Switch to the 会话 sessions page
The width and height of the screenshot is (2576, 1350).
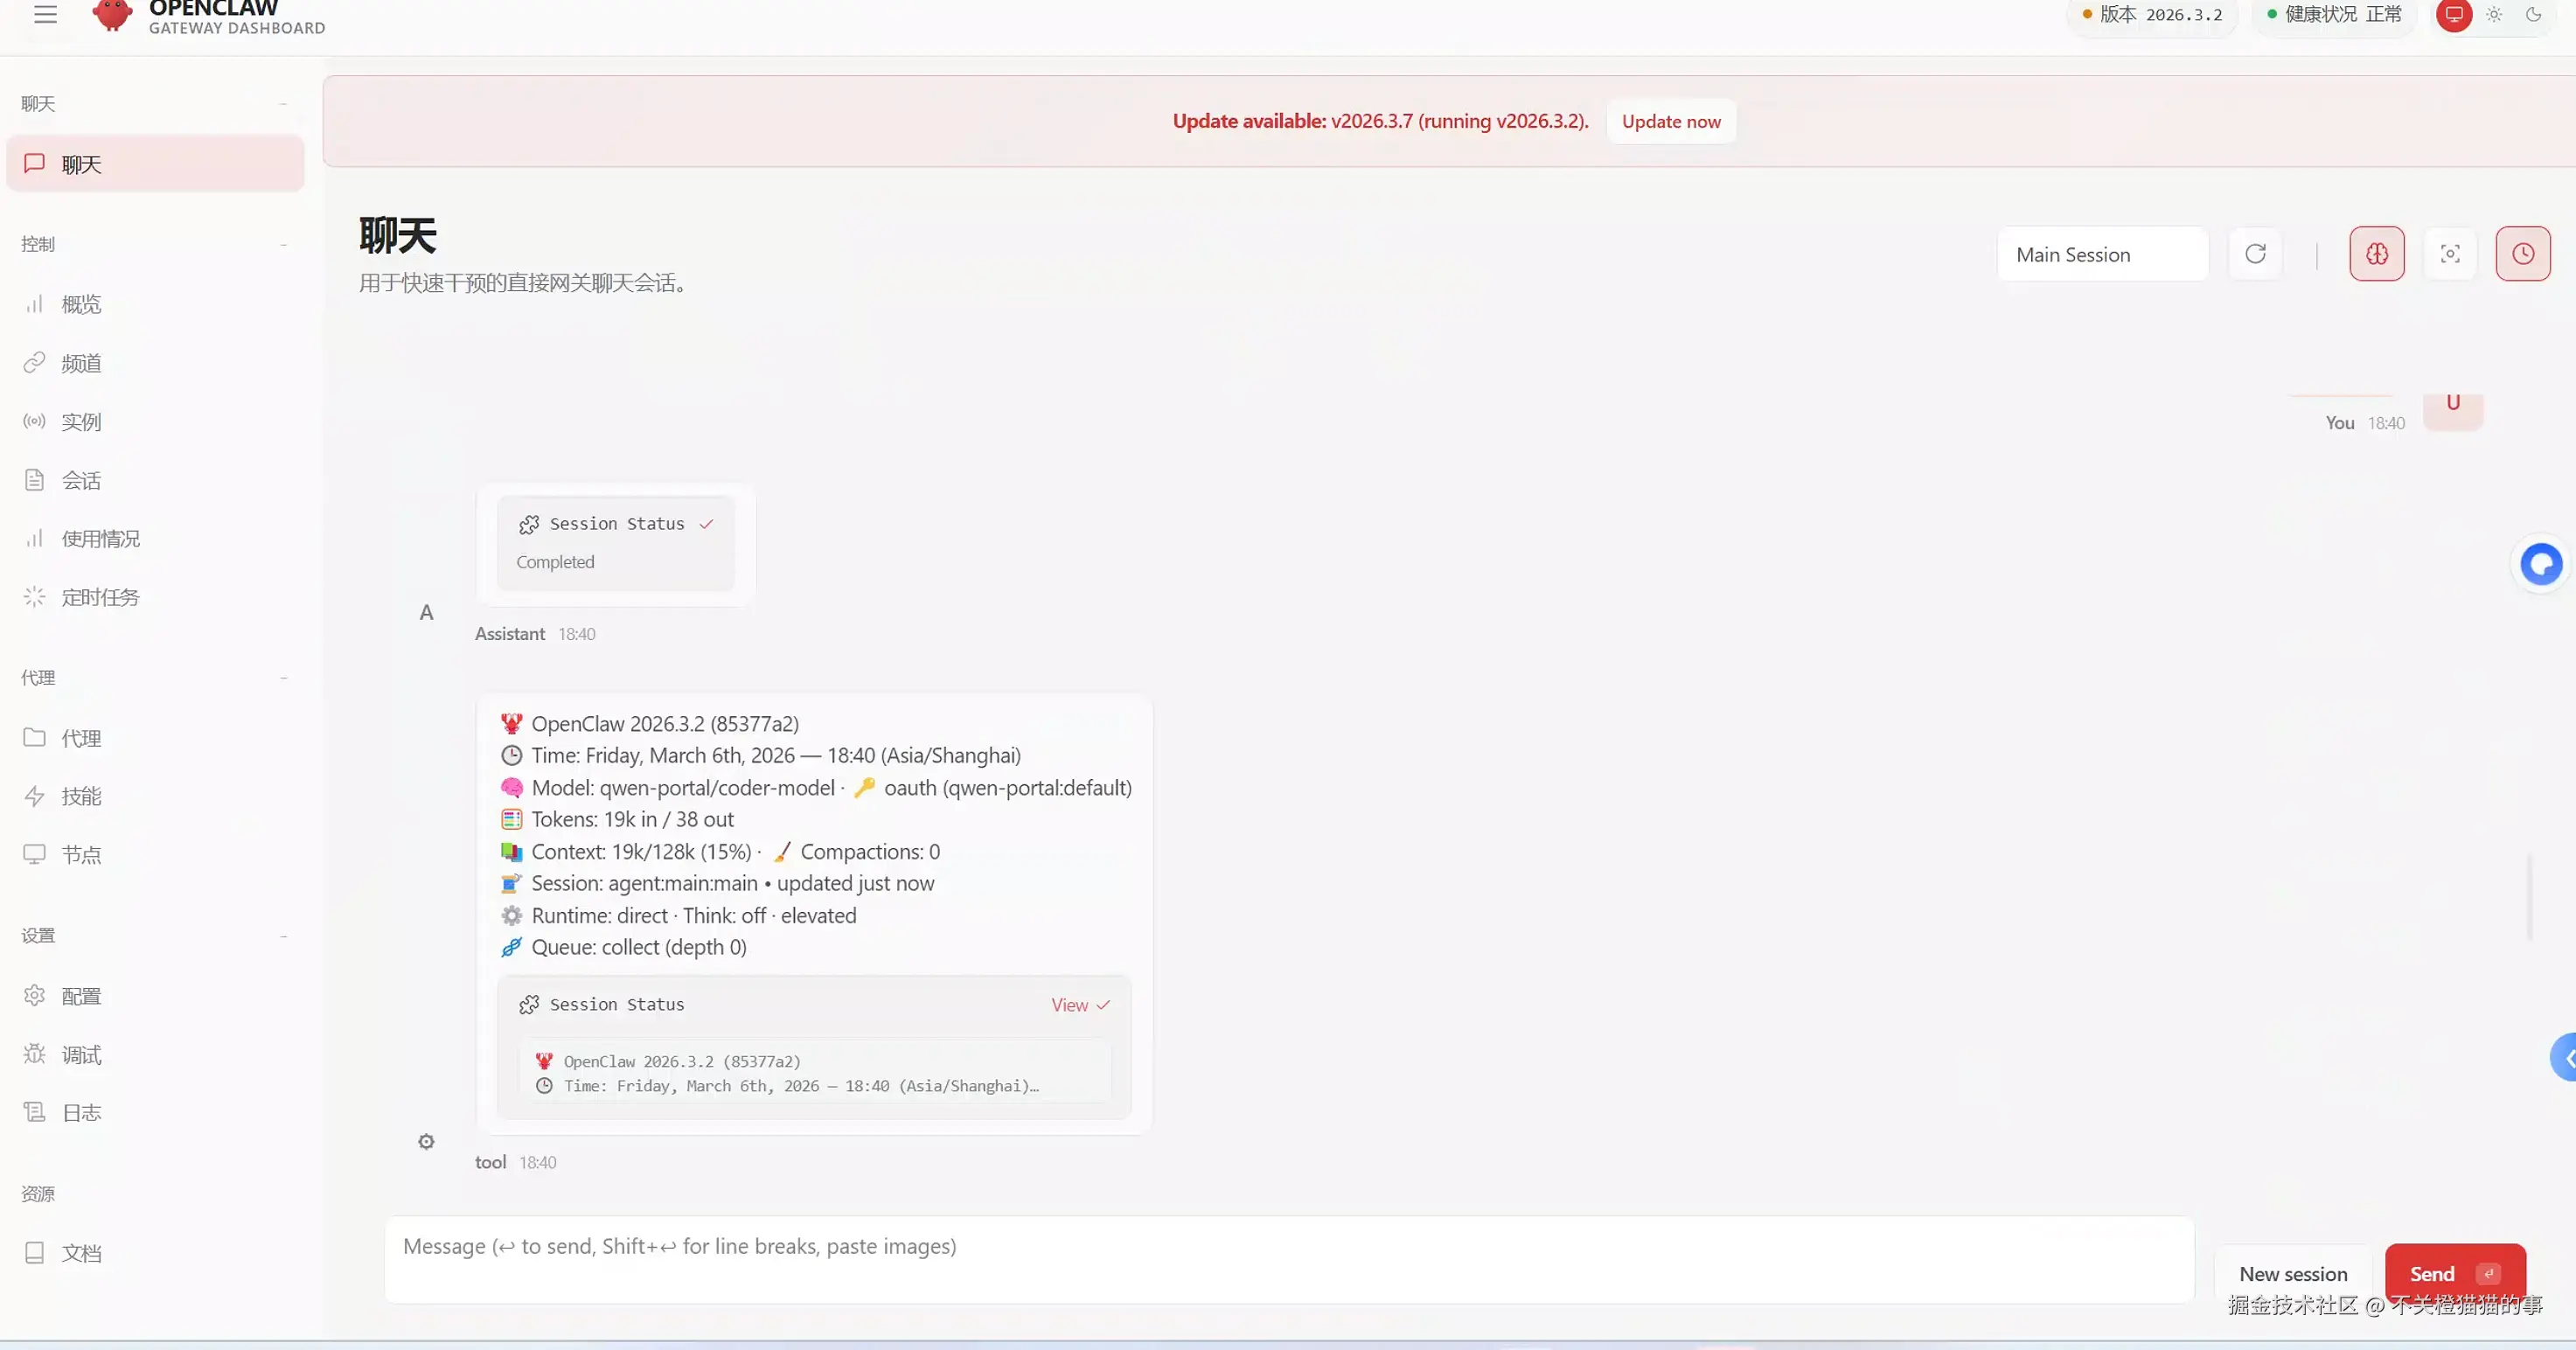tap(84, 479)
